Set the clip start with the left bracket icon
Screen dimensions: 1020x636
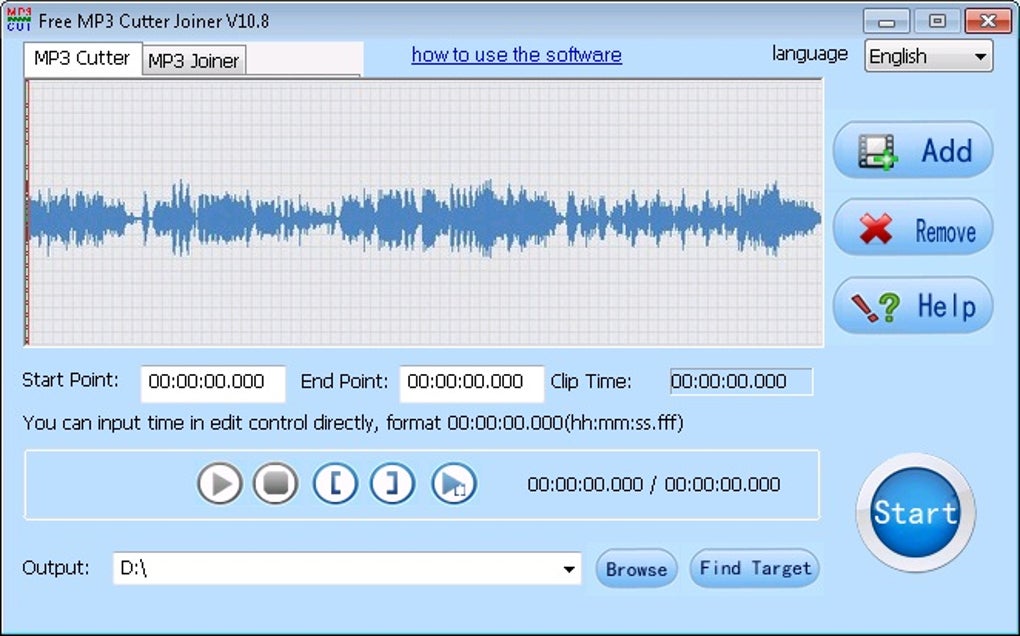pos(335,483)
